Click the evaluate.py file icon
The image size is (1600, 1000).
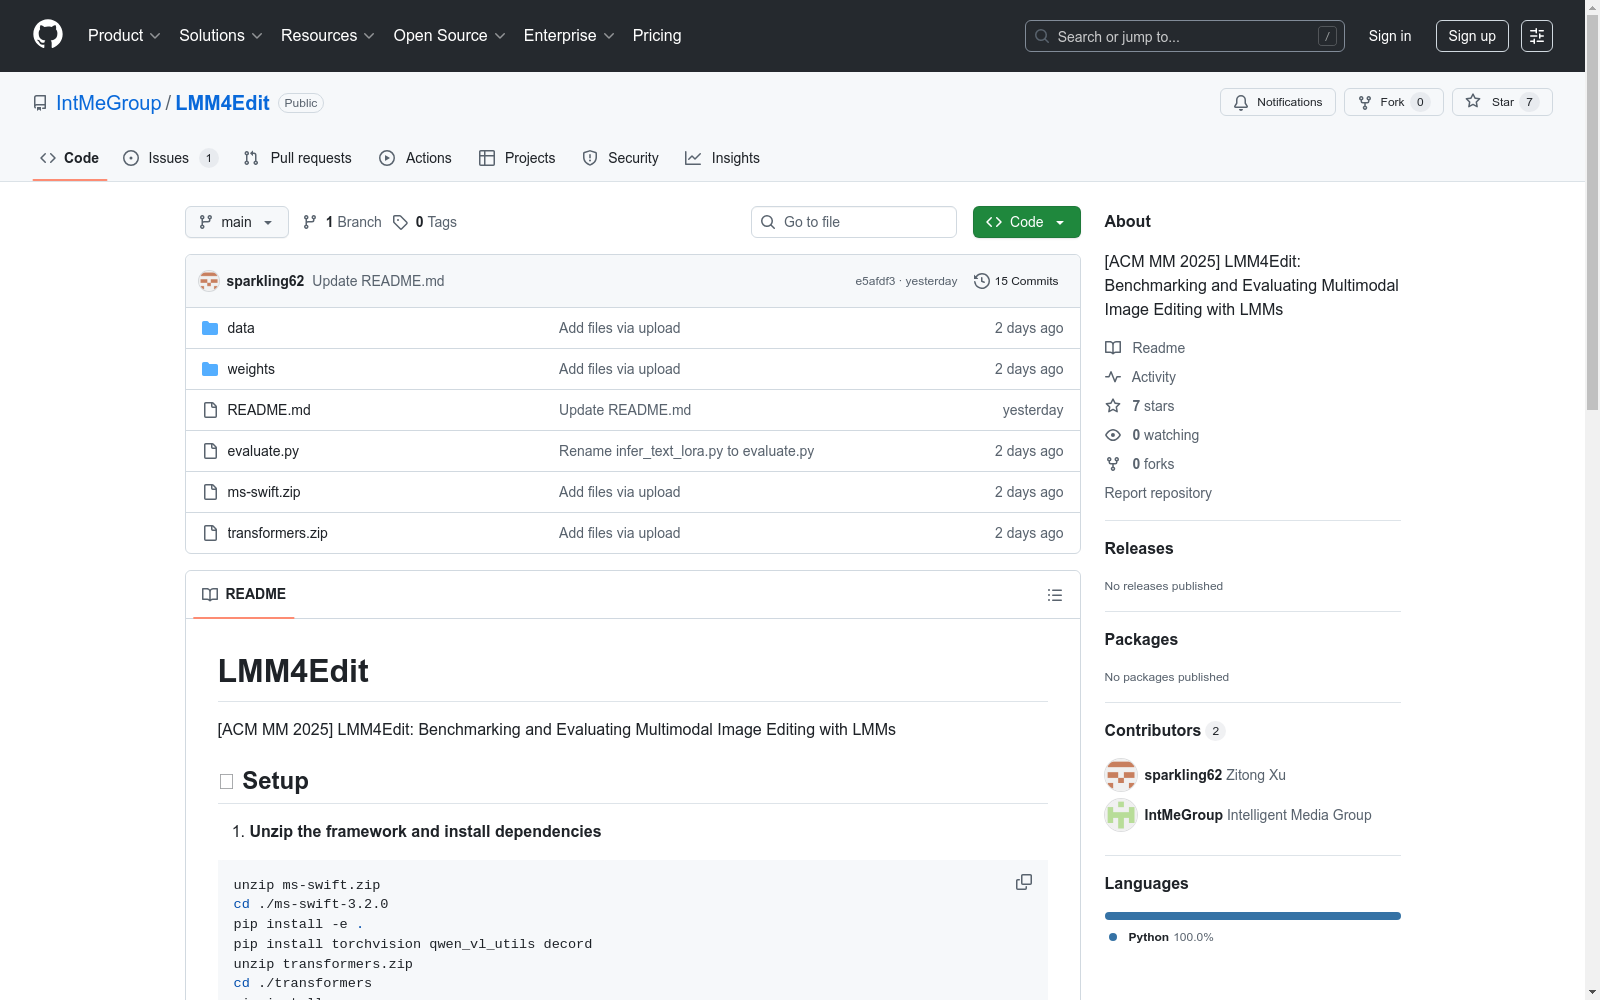(x=210, y=451)
